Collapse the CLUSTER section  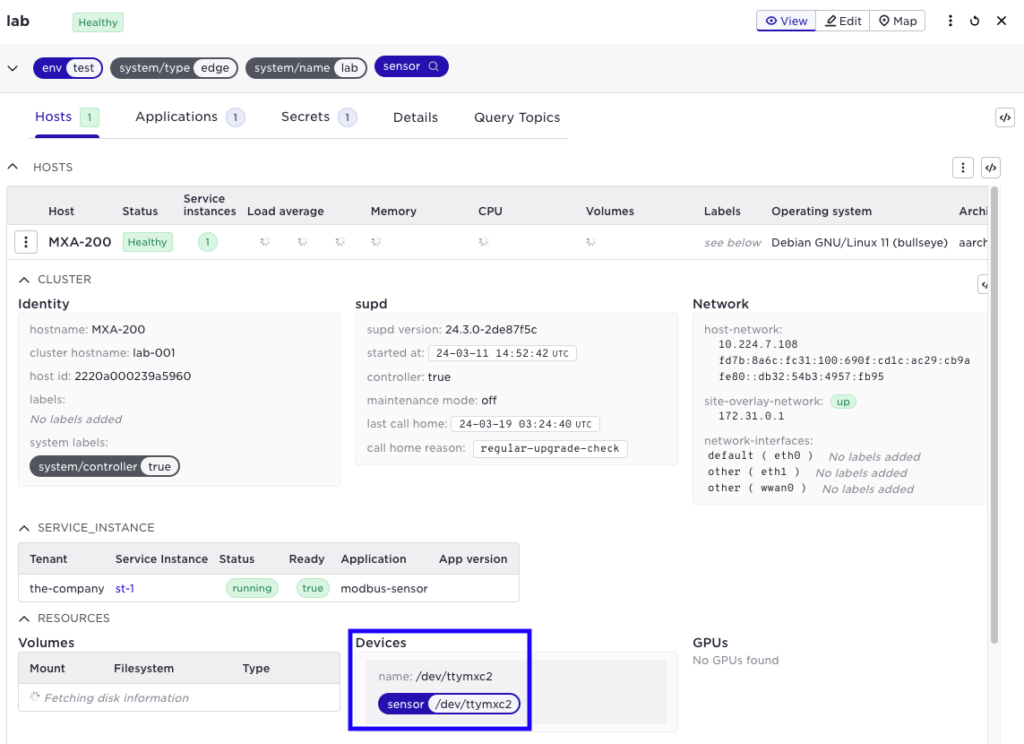(x=24, y=280)
